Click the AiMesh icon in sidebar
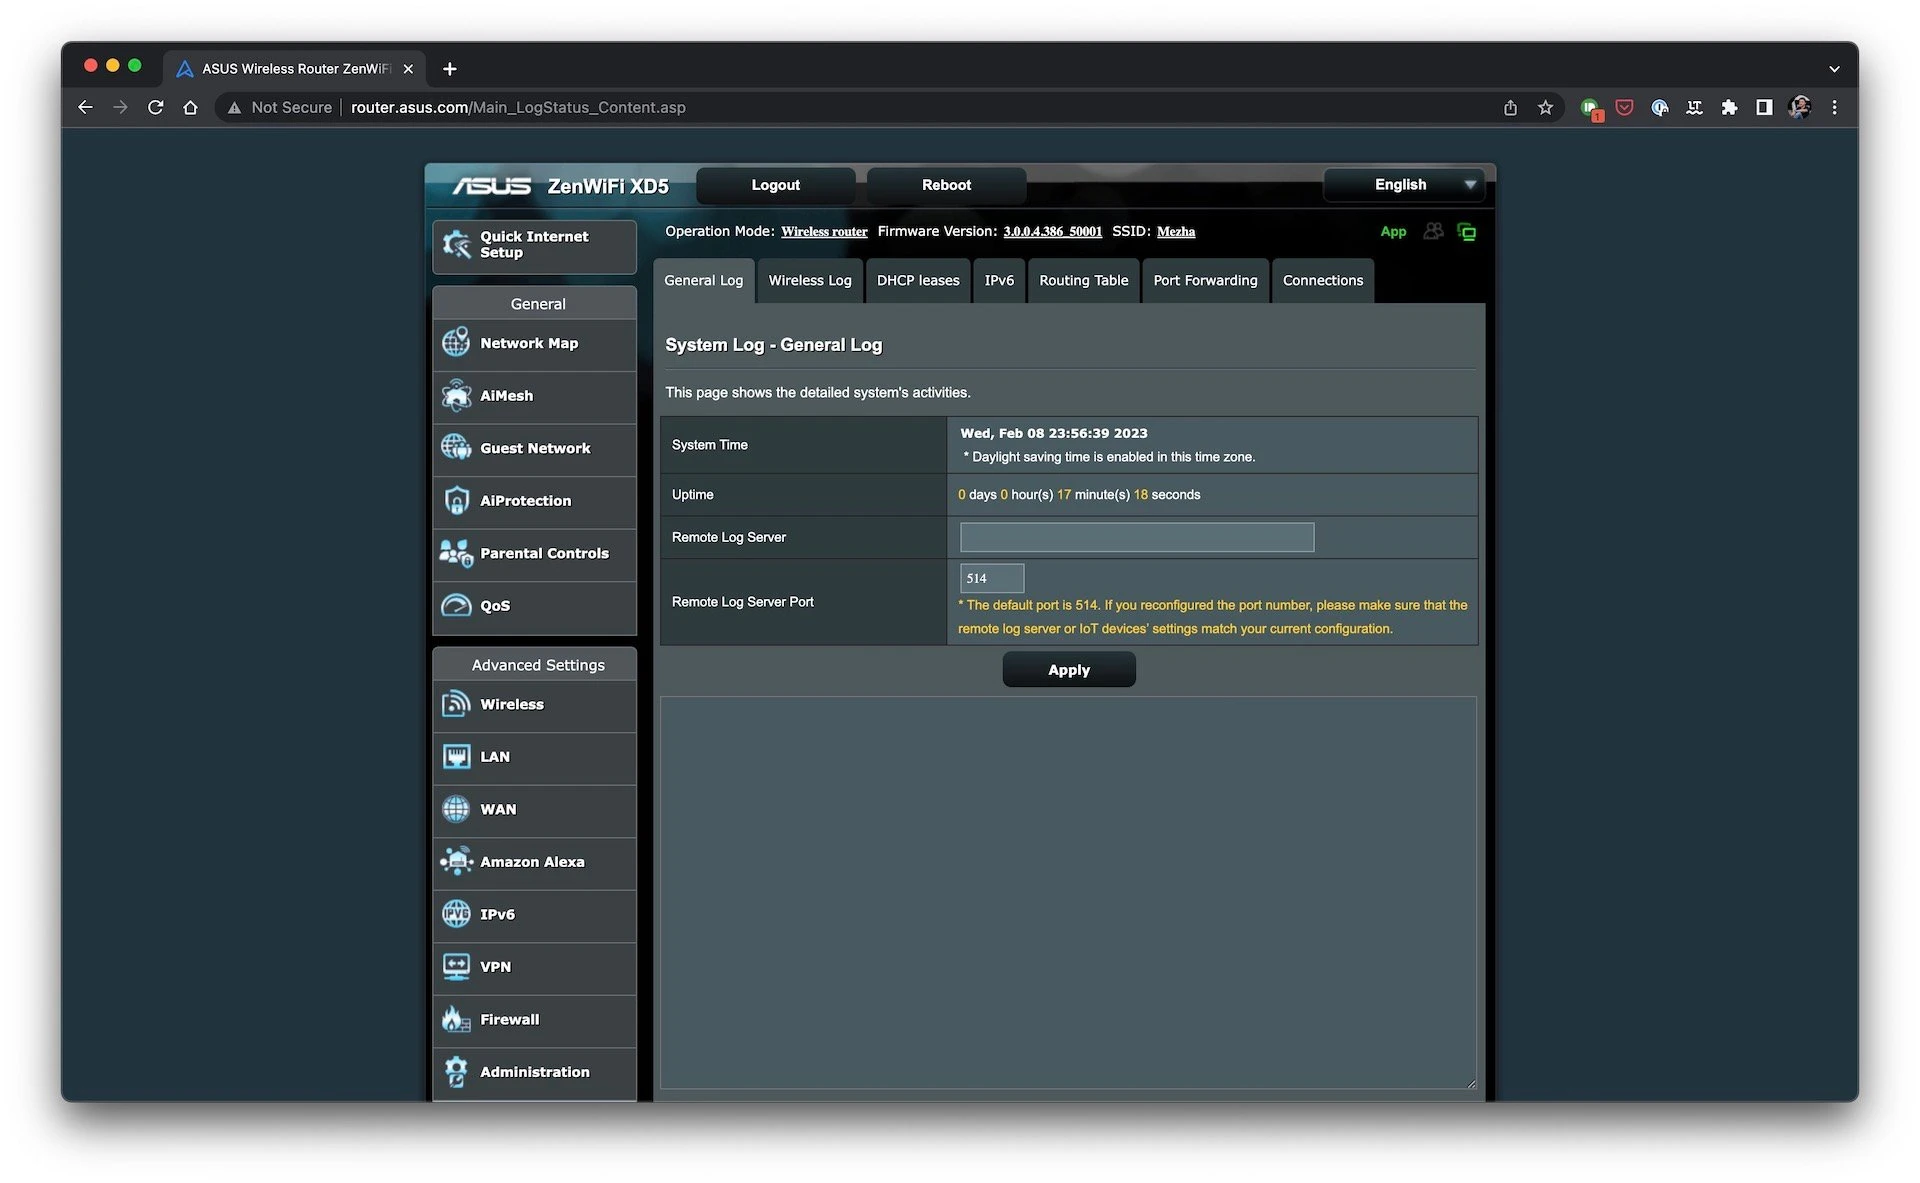This screenshot has height=1183, width=1920. pyautogui.click(x=456, y=395)
